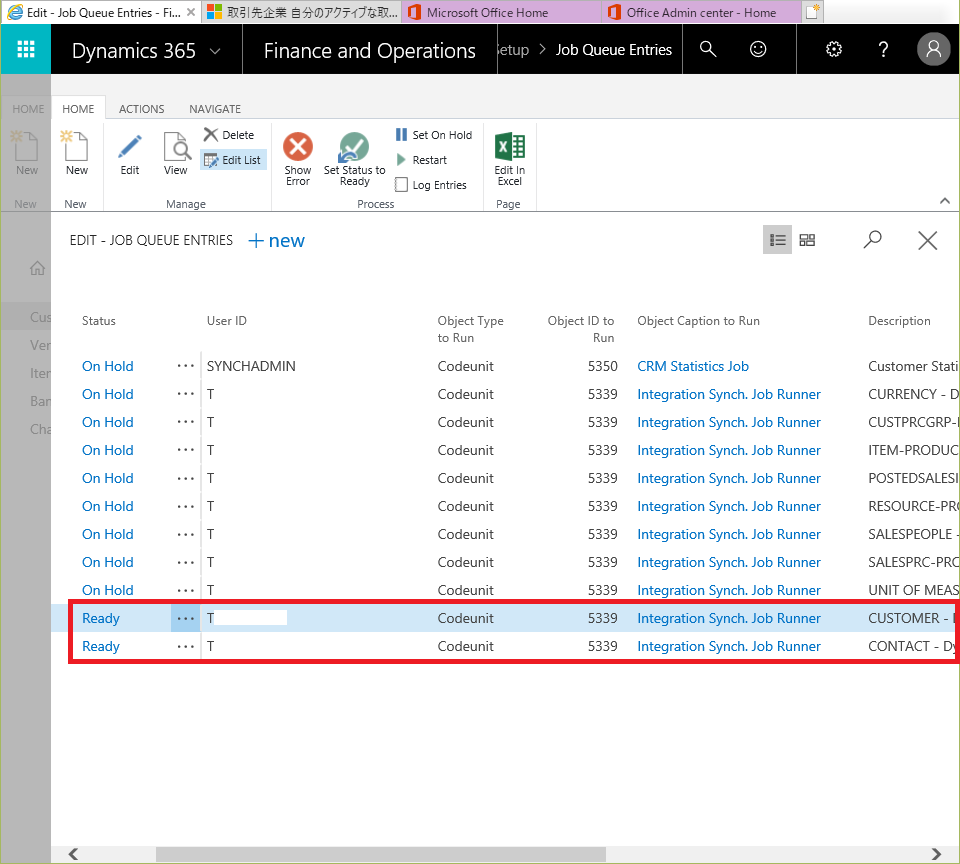
Task: Click Ready status of CONTACT row
Action: [x=101, y=647]
